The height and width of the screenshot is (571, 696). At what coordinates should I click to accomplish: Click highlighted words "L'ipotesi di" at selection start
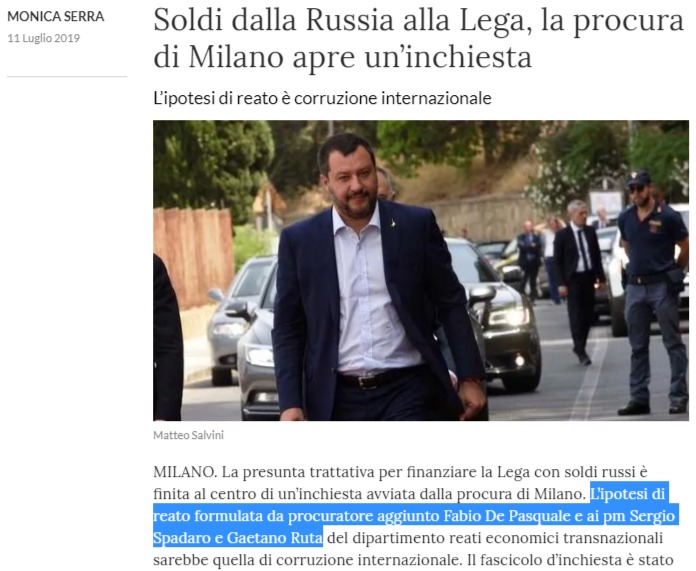tap(627, 494)
